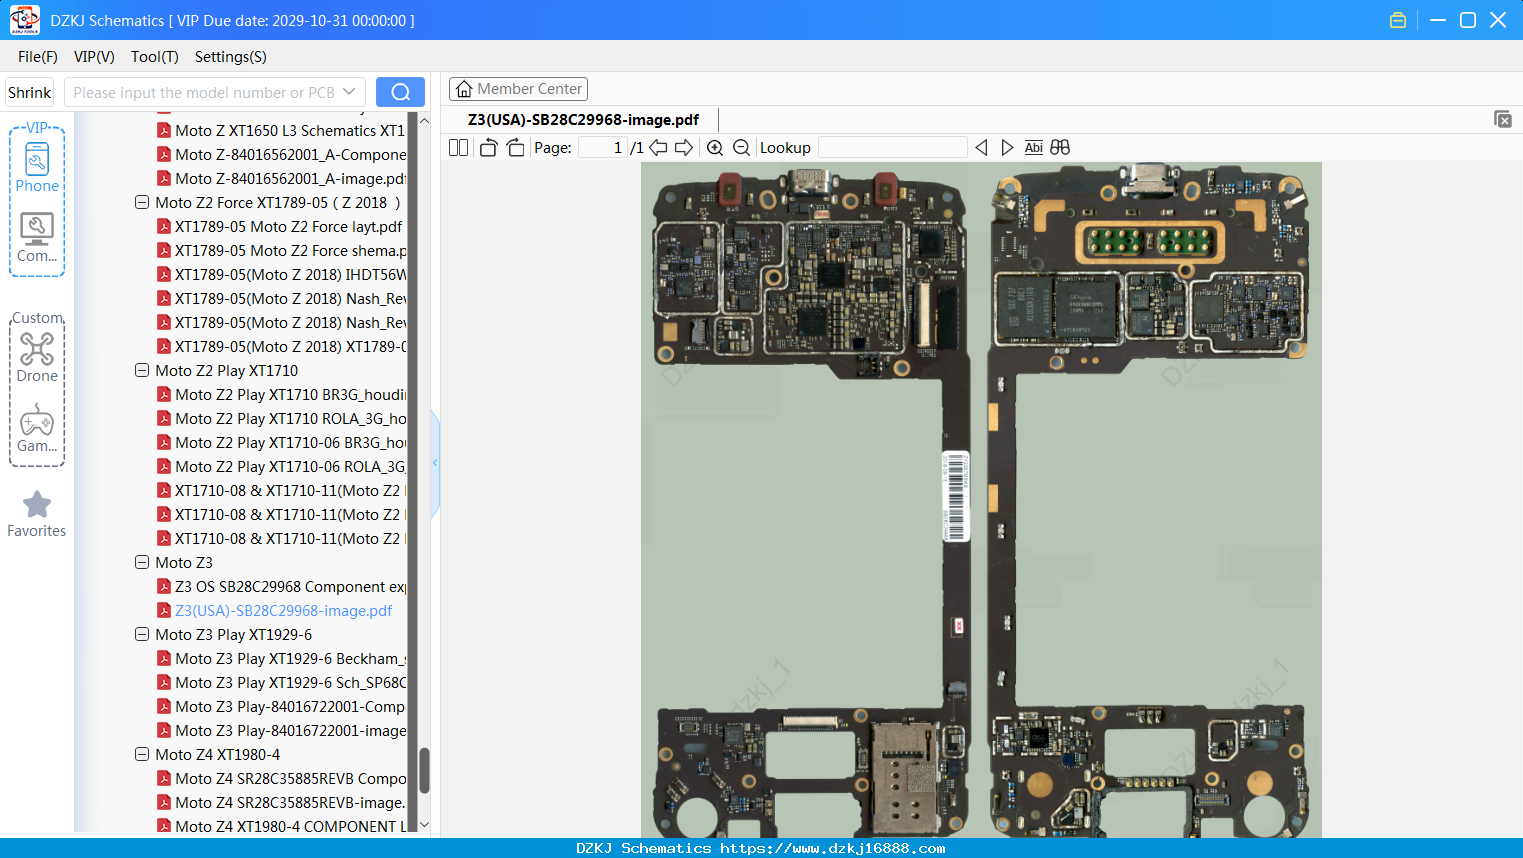Open Moto Z3 Play XT1929-6 Sch_SP68C file
1523x858 pixels.
pyautogui.click(x=290, y=683)
